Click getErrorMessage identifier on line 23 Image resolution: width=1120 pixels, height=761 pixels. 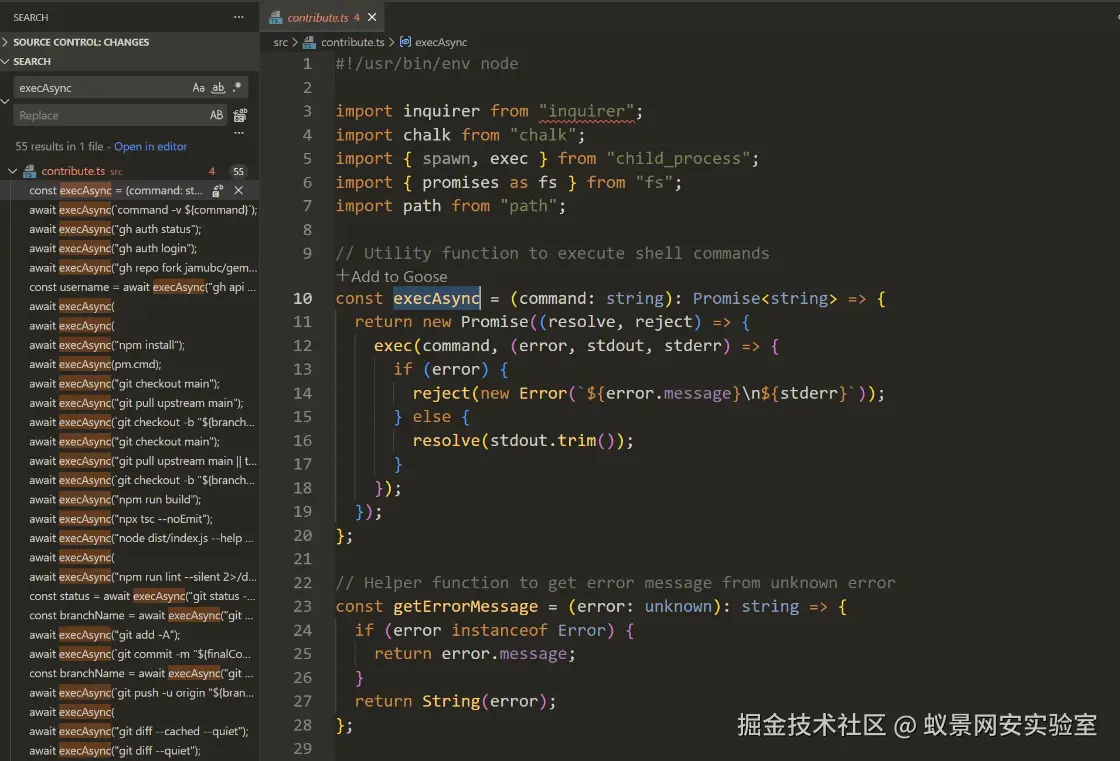coord(465,607)
